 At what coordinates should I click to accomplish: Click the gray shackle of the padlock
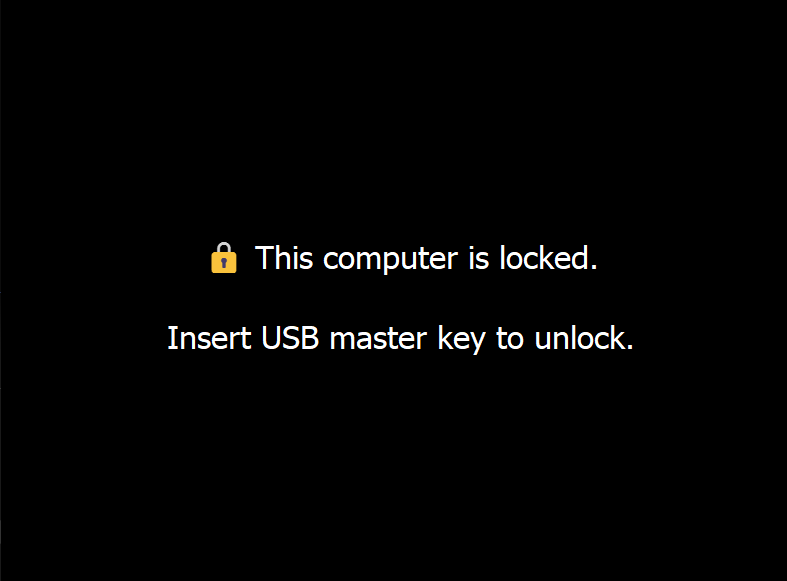point(224,247)
